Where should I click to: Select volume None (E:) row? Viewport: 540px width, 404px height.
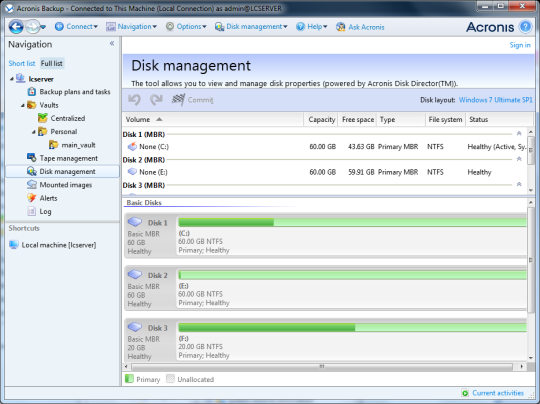point(325,172)
